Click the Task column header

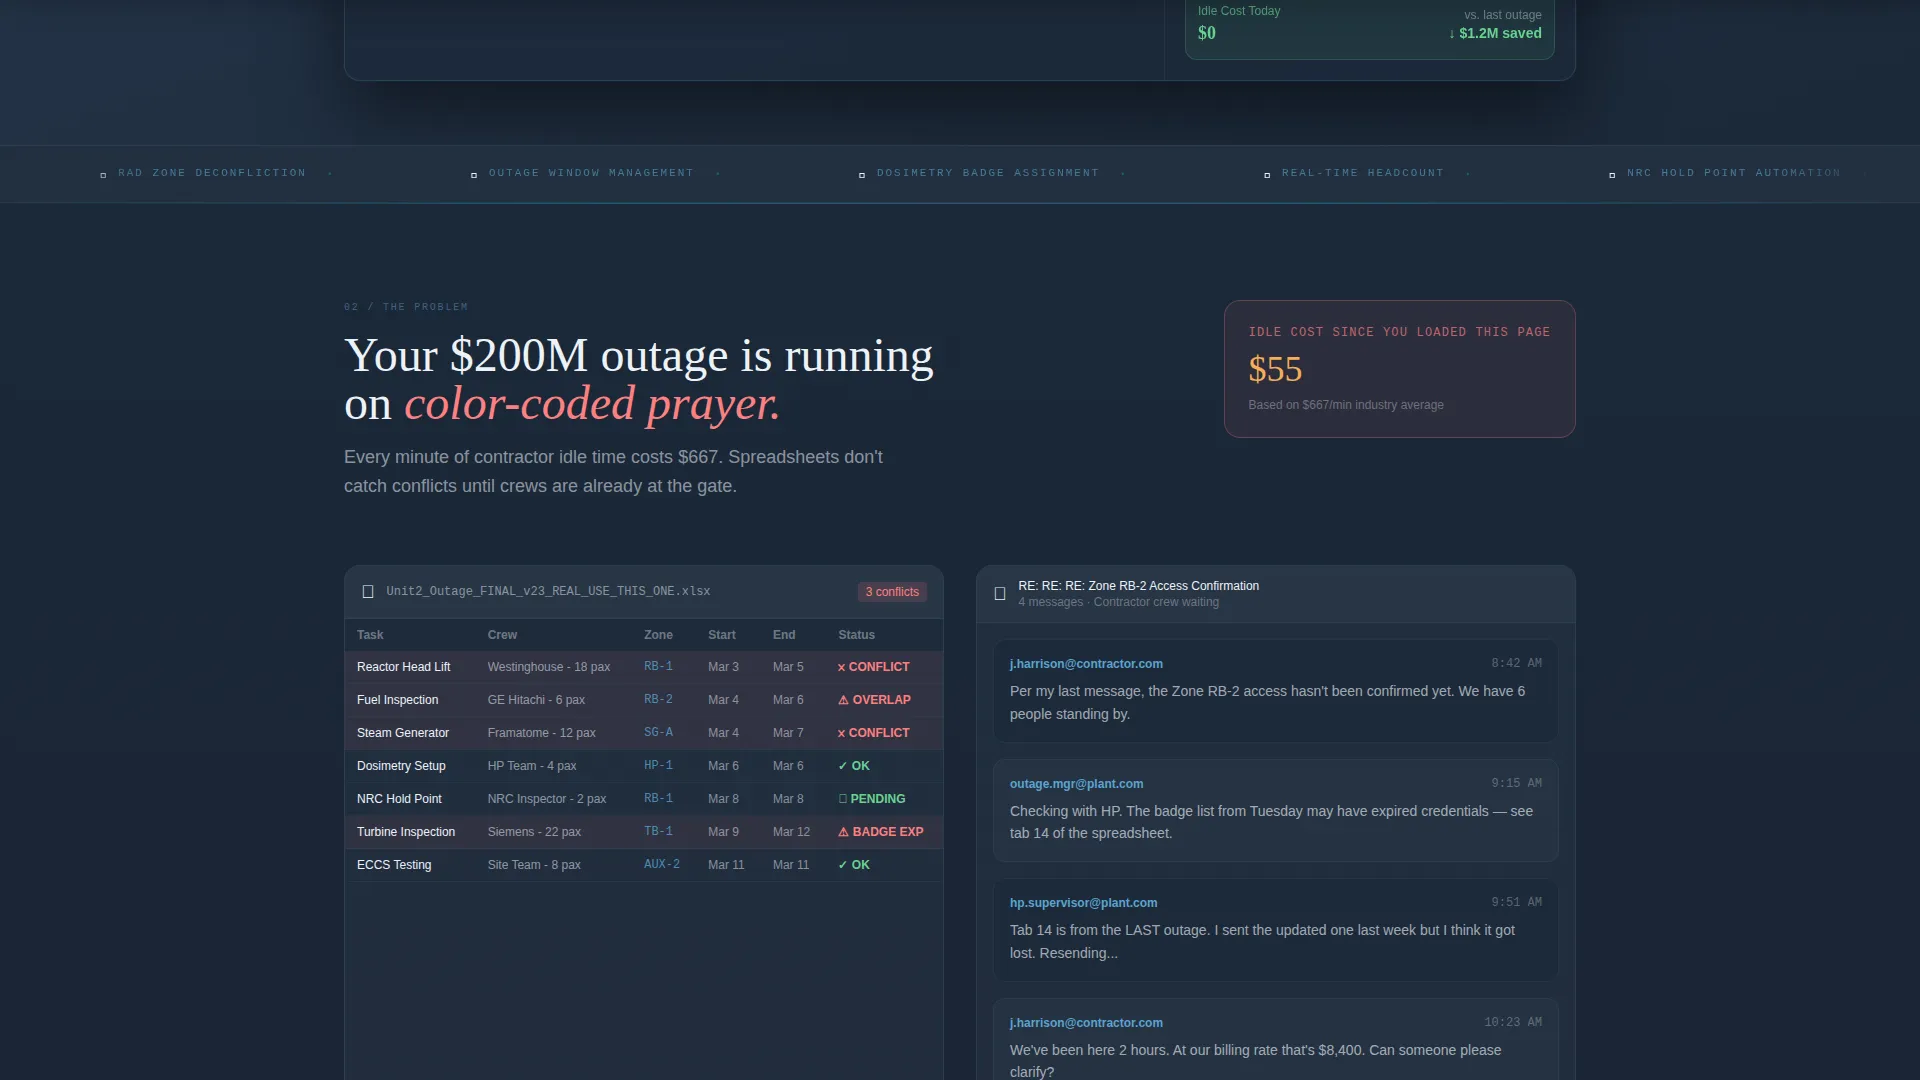pos(370,635)
